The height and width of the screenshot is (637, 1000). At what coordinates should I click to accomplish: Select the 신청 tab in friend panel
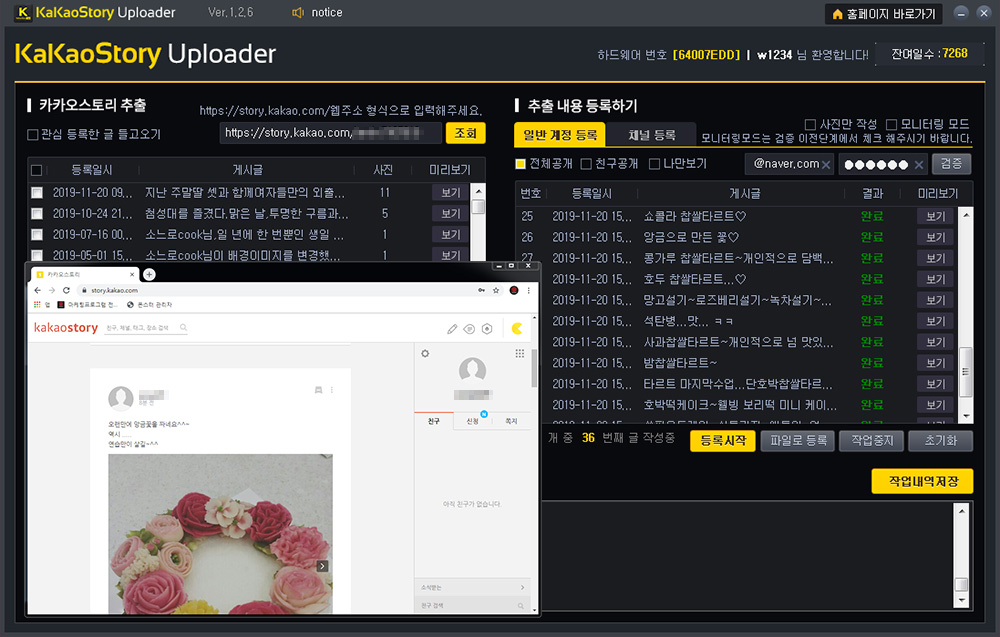point(472,421)
